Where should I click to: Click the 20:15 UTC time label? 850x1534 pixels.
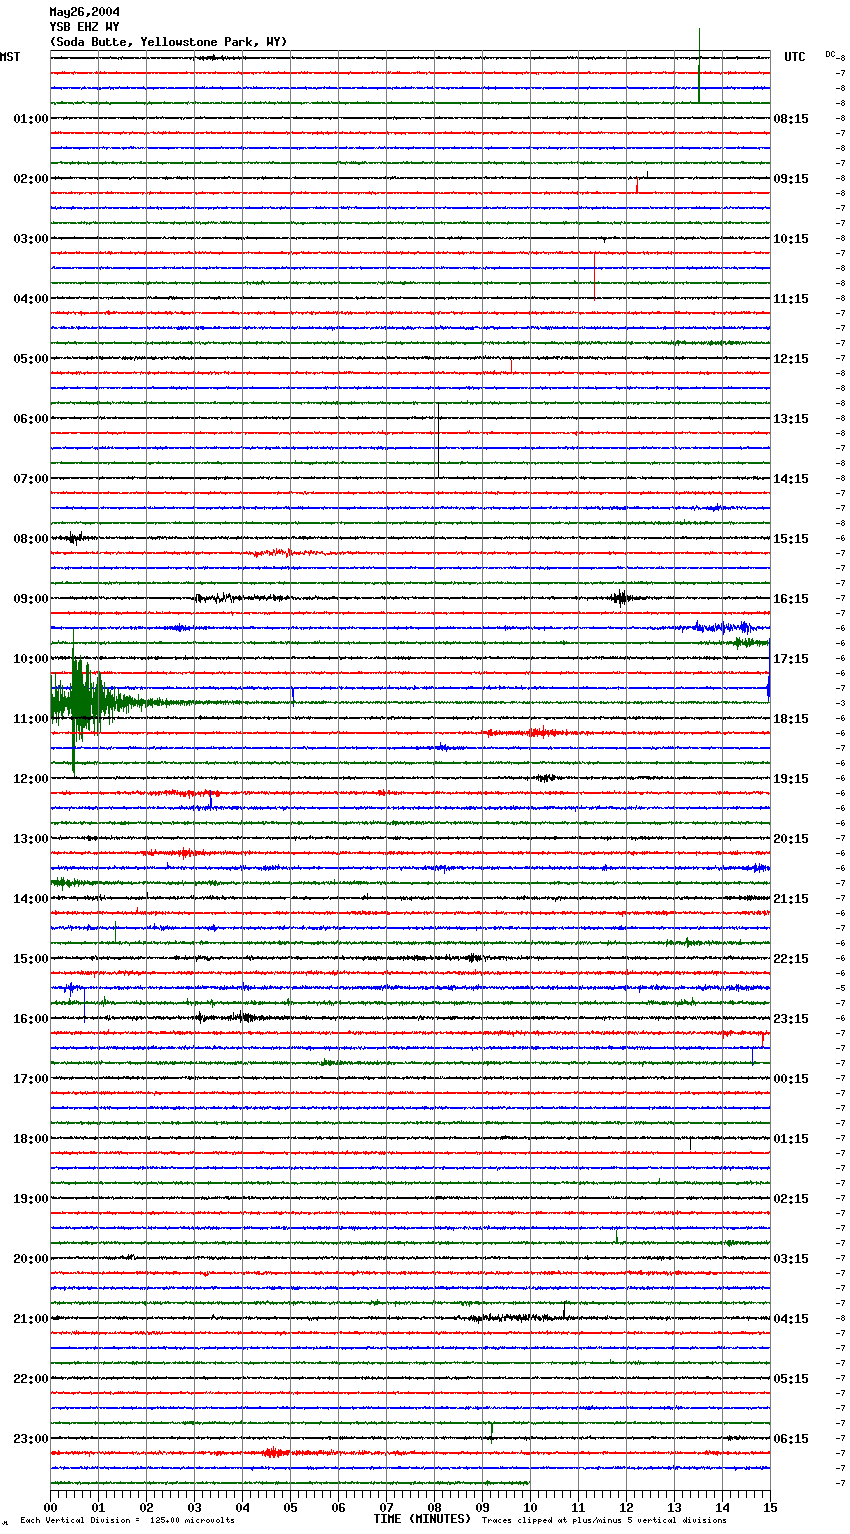point(791,839)
